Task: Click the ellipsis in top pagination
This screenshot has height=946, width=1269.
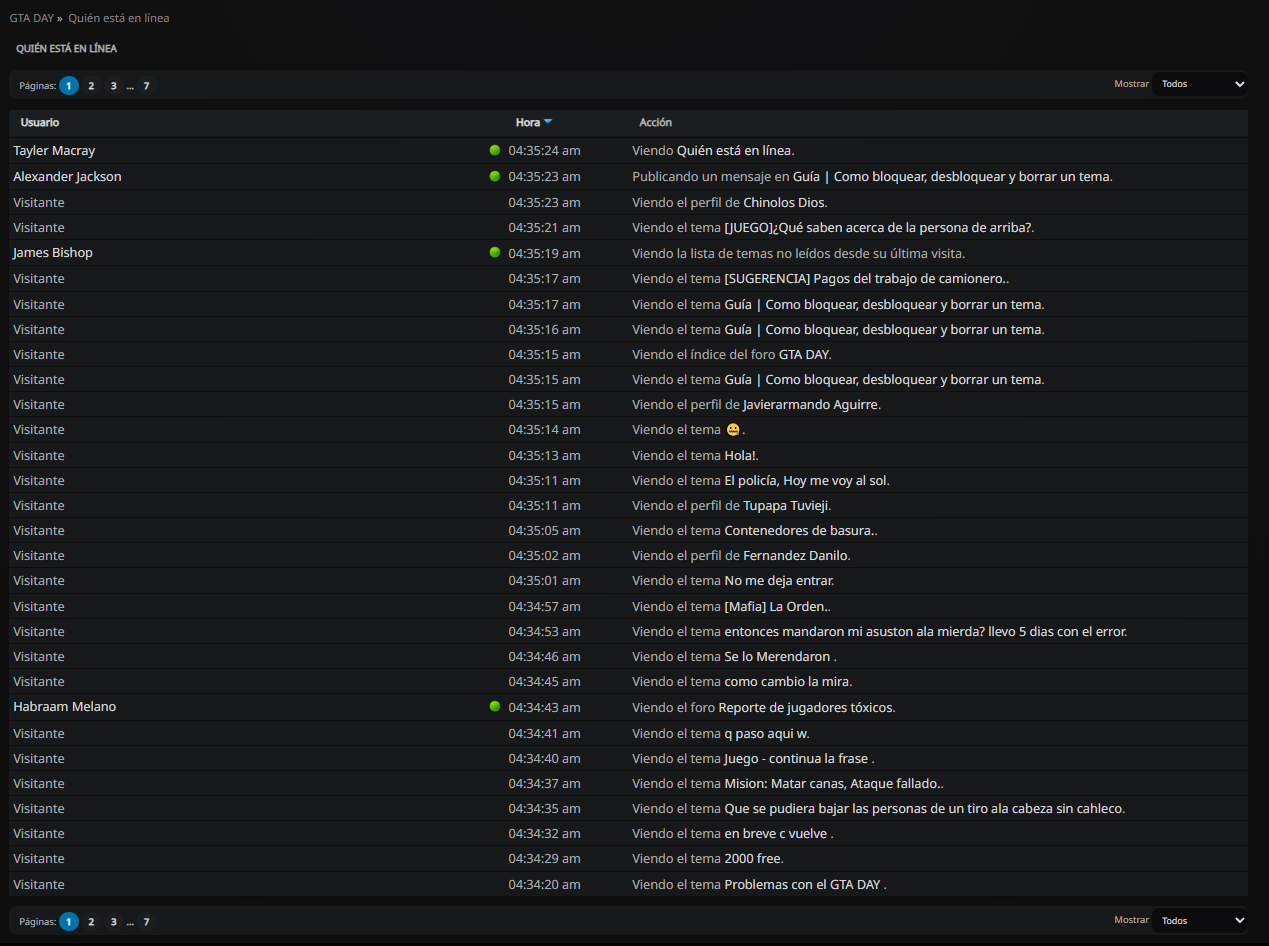Action: tap(130, 86)
